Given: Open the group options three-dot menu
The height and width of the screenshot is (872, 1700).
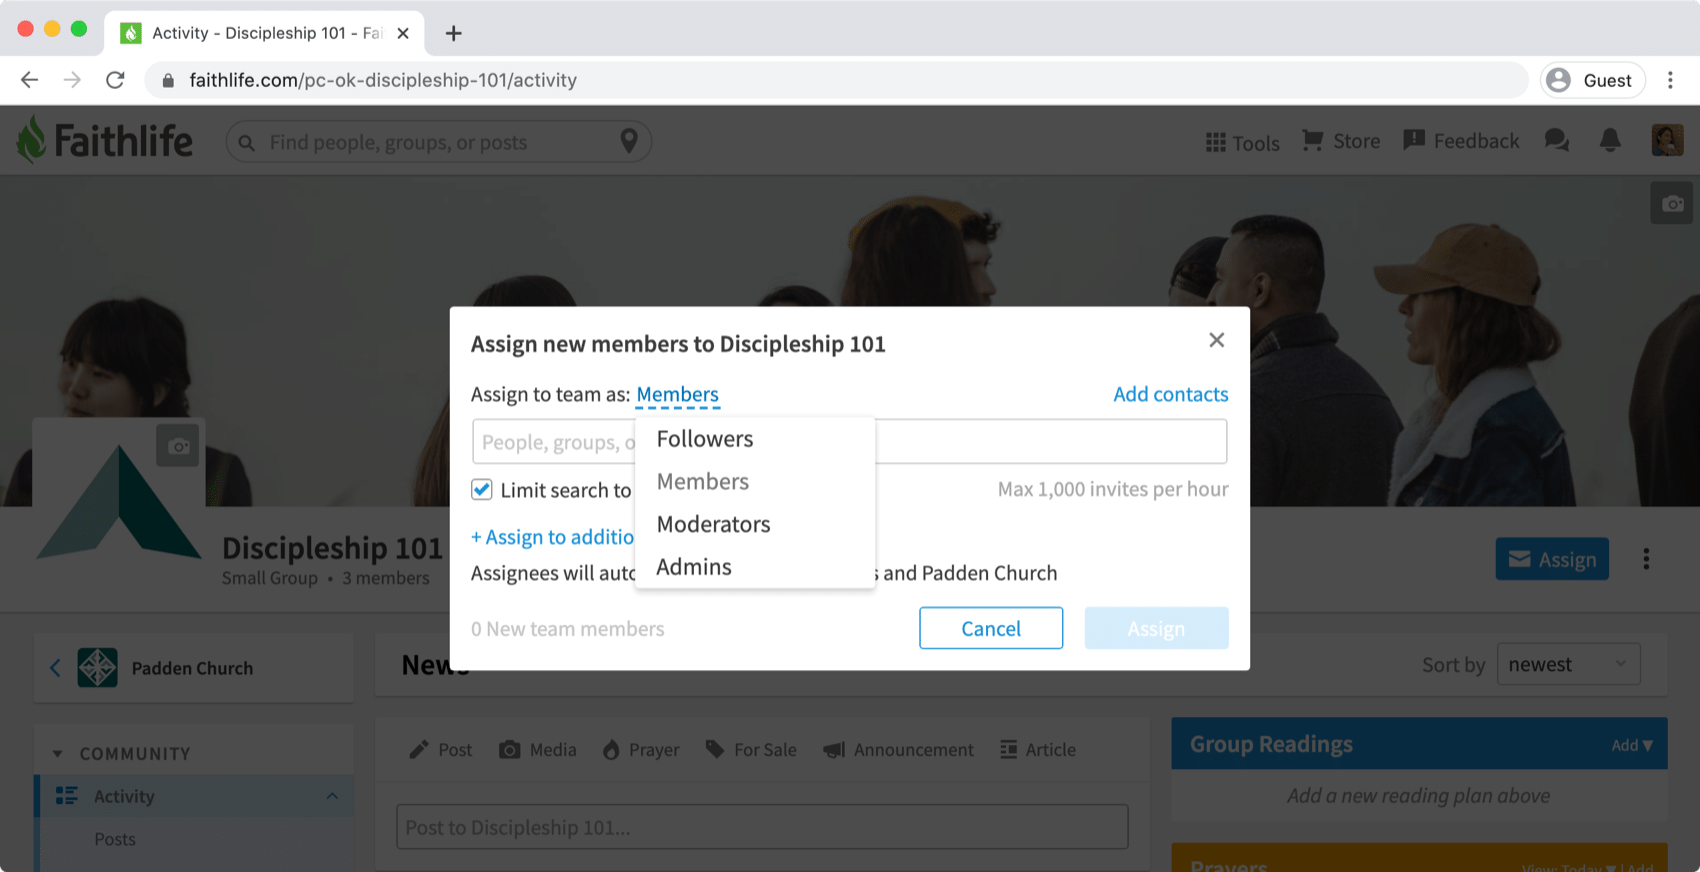Looking at the screenshot, I should 1646,559.
